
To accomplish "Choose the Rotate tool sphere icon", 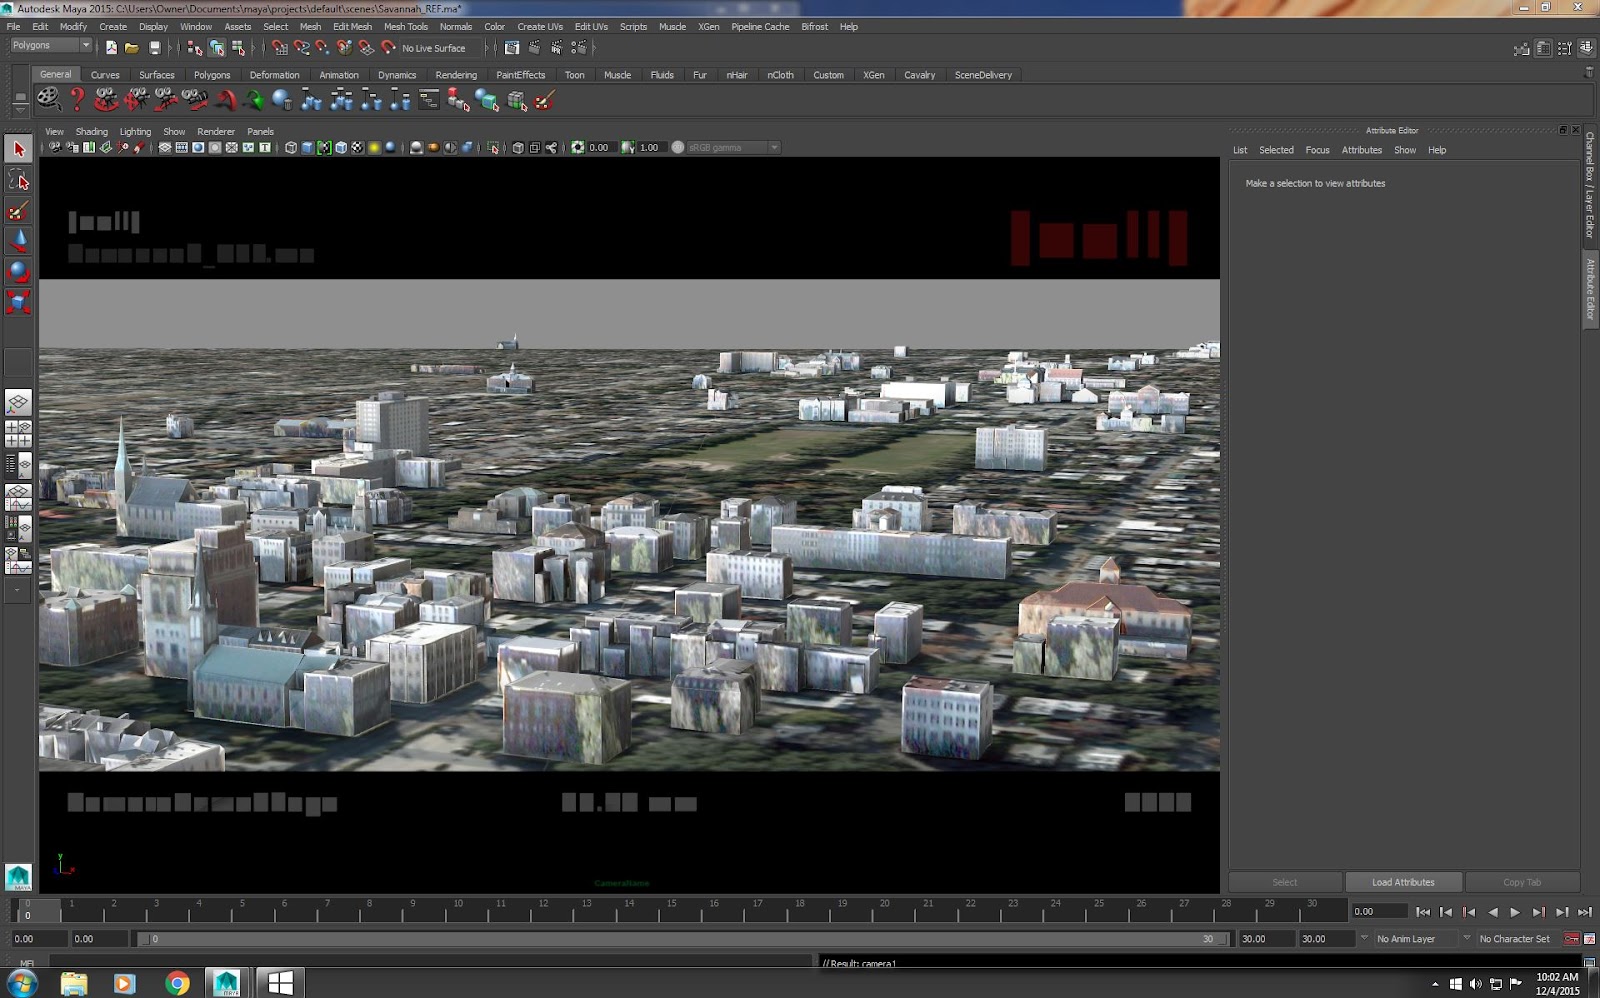I will pos(18,271).
